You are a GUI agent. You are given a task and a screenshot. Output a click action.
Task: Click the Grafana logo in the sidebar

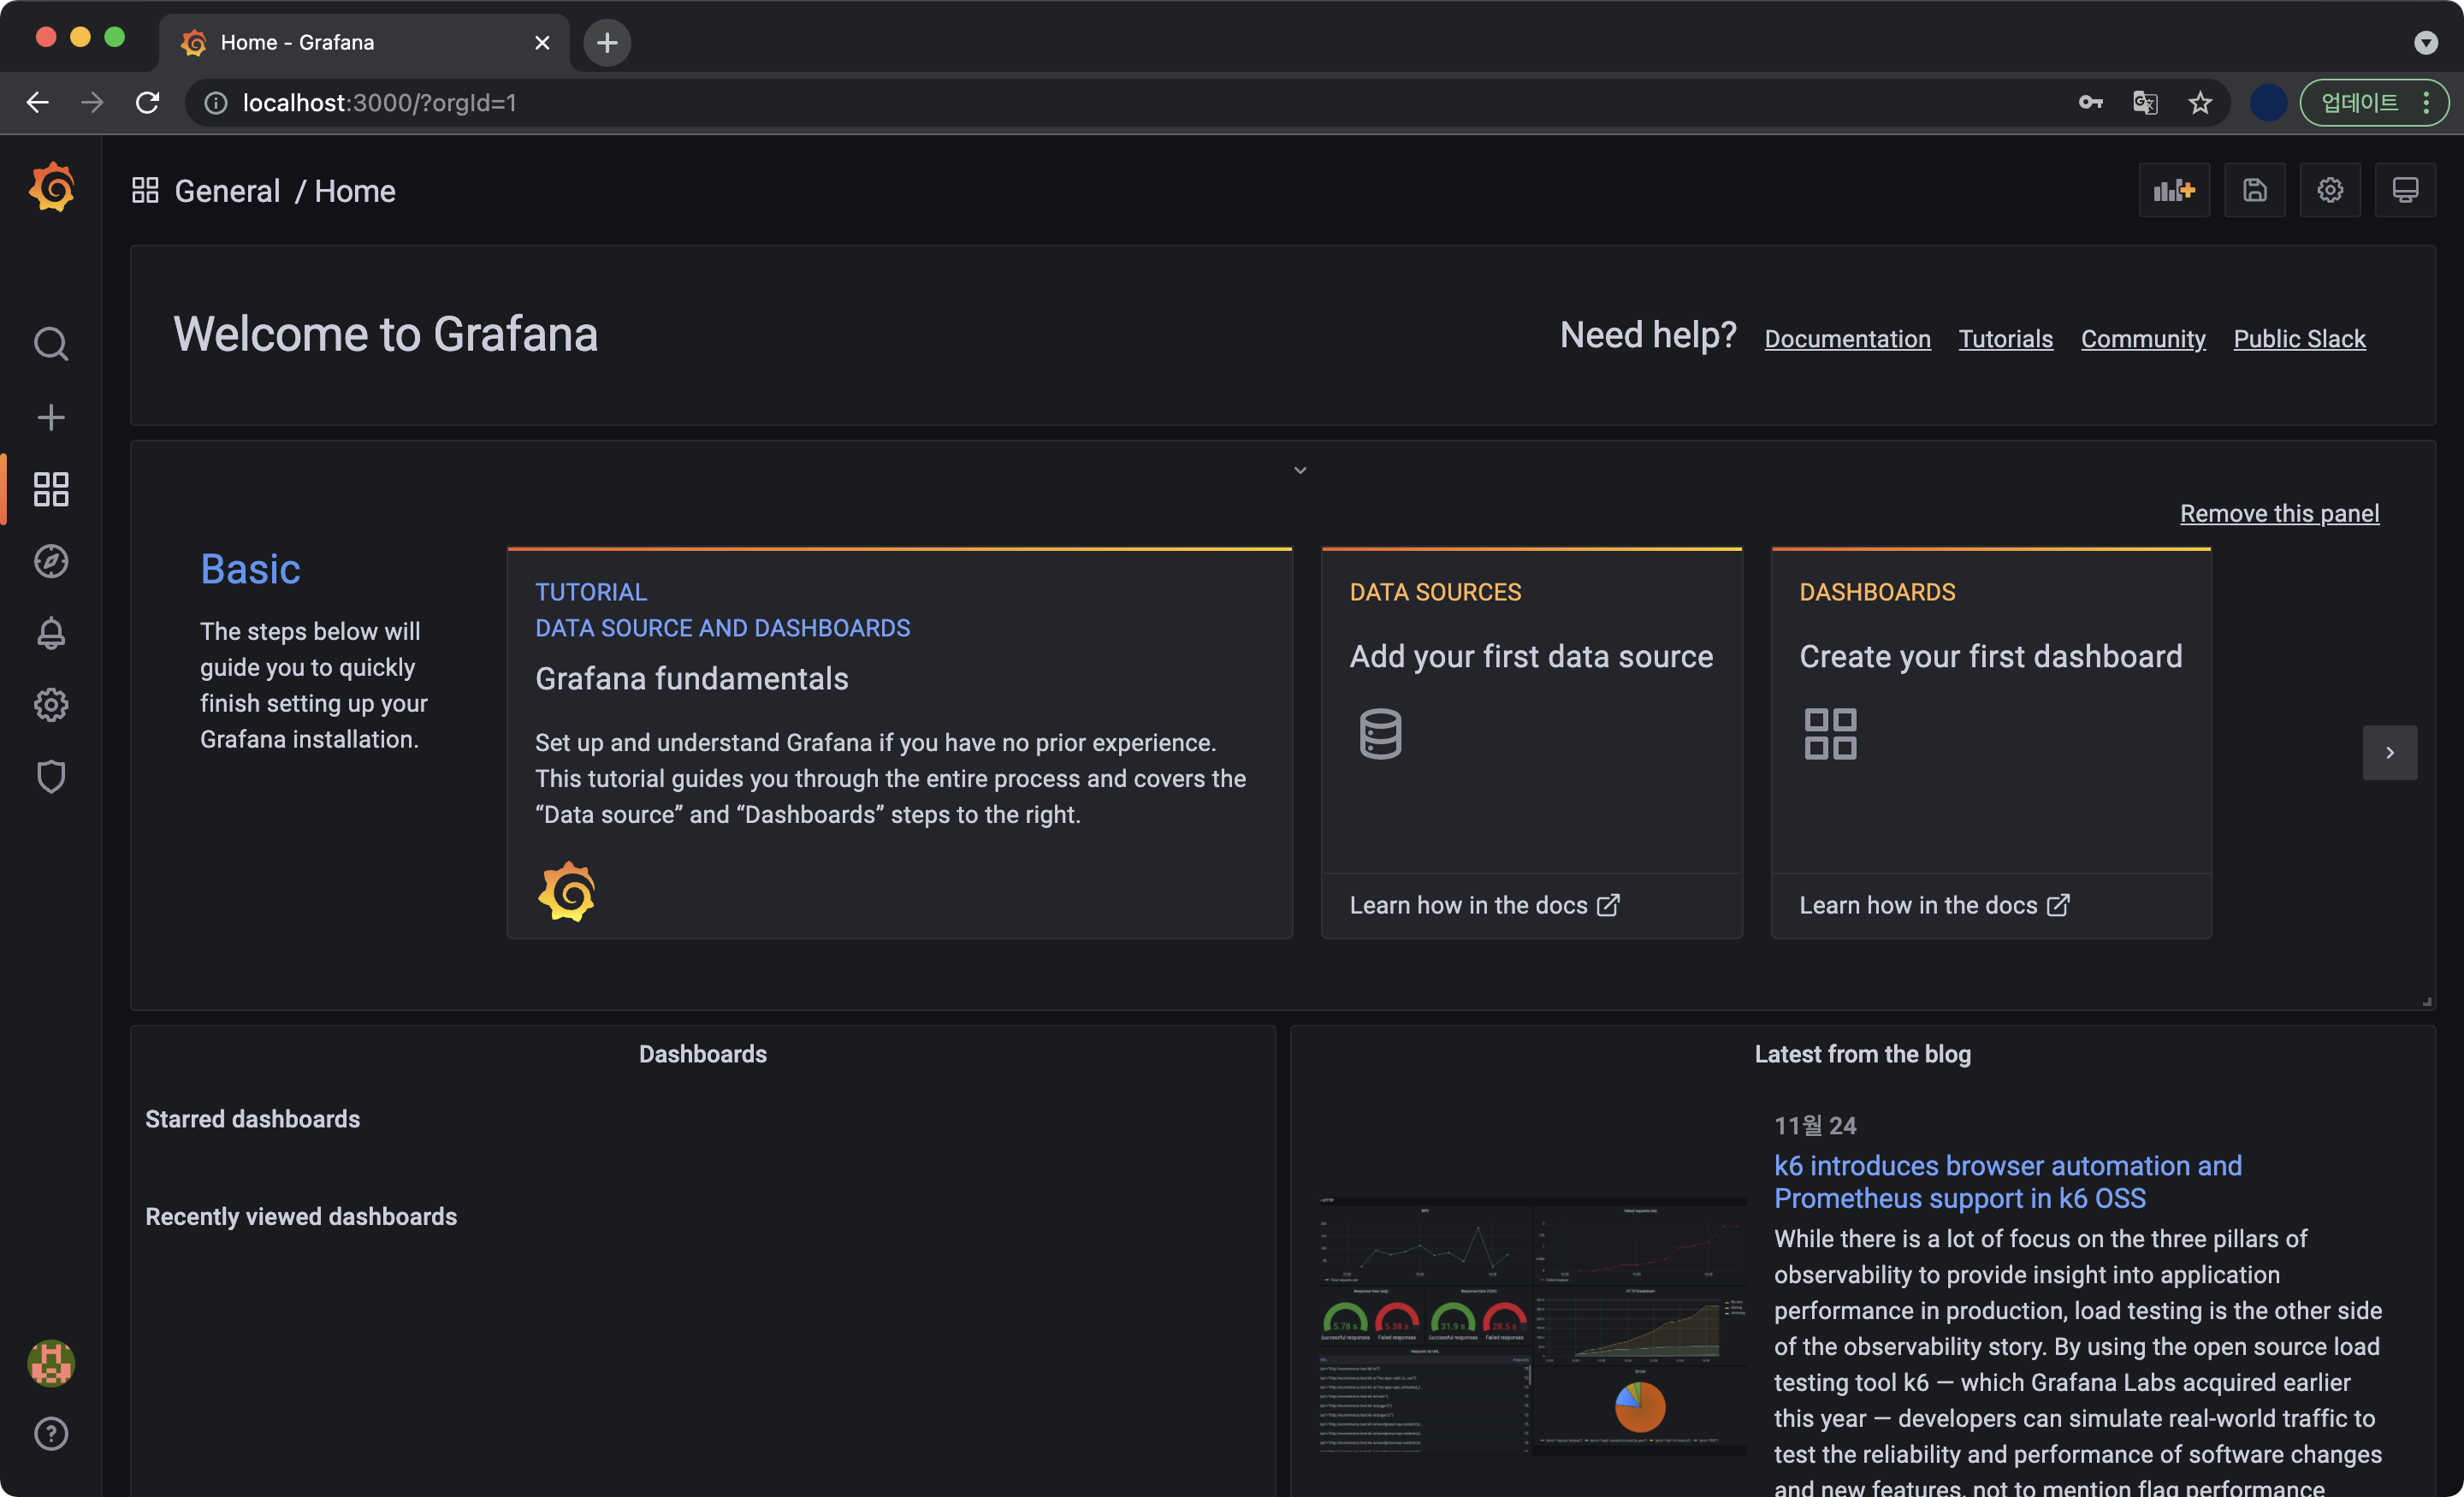pyautogui.click(x=51, y=187)
